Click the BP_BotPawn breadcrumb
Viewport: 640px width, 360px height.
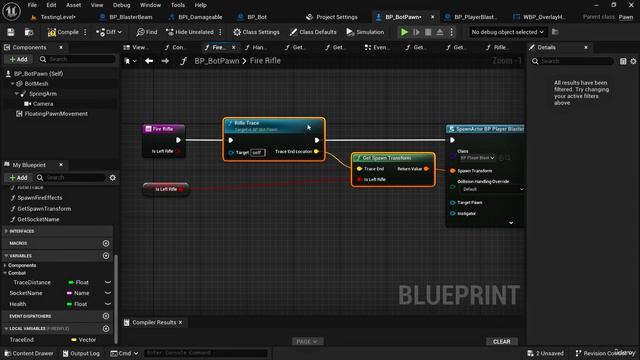(x=217, y=61)
